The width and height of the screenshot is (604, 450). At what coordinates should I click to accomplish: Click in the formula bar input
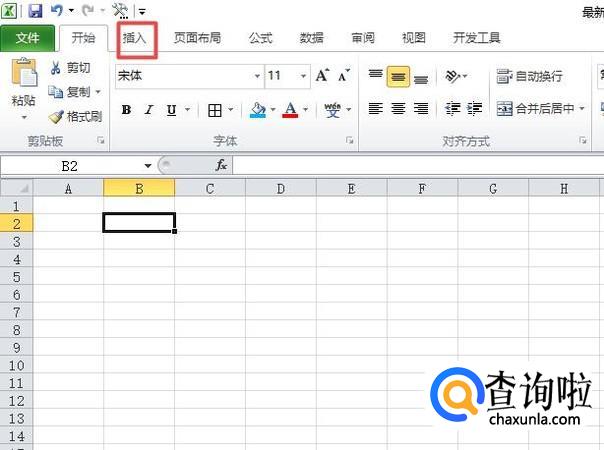pyautogui.click(x=418, y=166)
